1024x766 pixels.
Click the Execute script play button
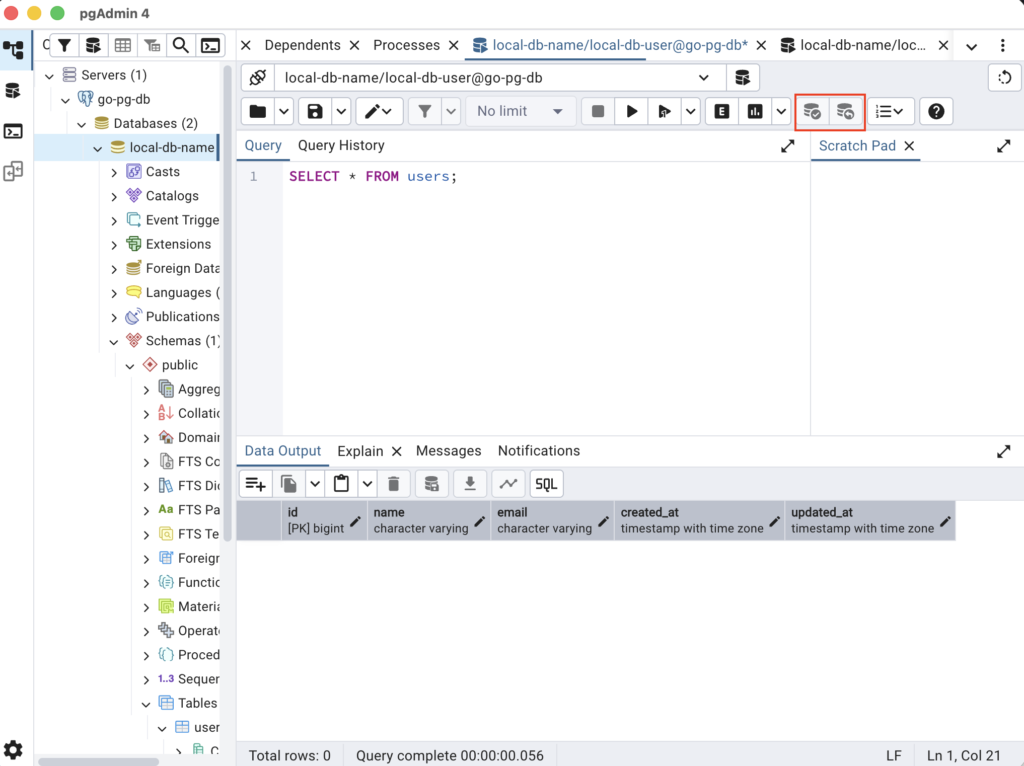pyautogui.click(x=631, y=111)
